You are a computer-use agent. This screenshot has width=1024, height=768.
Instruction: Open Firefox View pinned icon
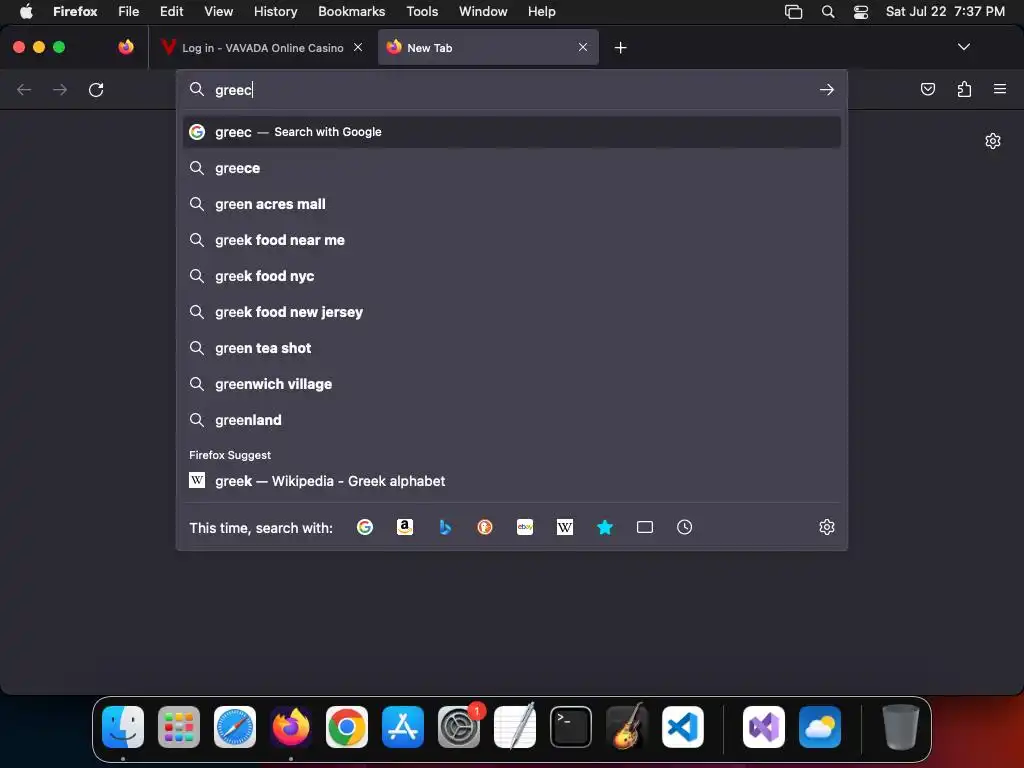(126, 47)
